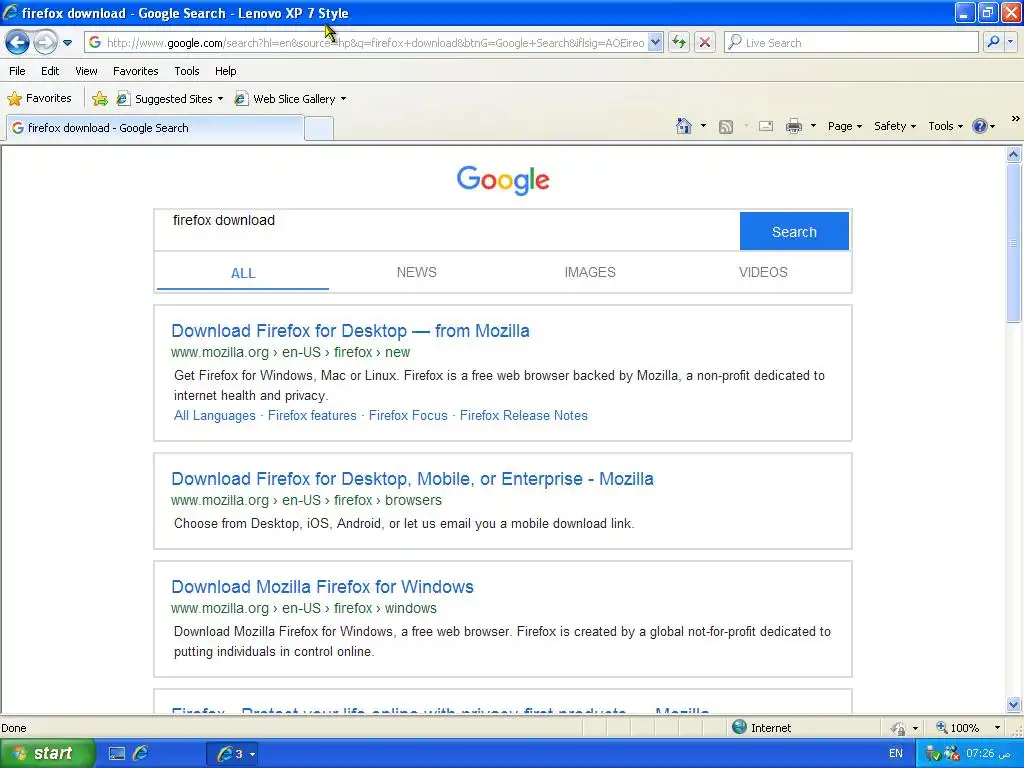Click the Live Search input box

click(851, 42)
